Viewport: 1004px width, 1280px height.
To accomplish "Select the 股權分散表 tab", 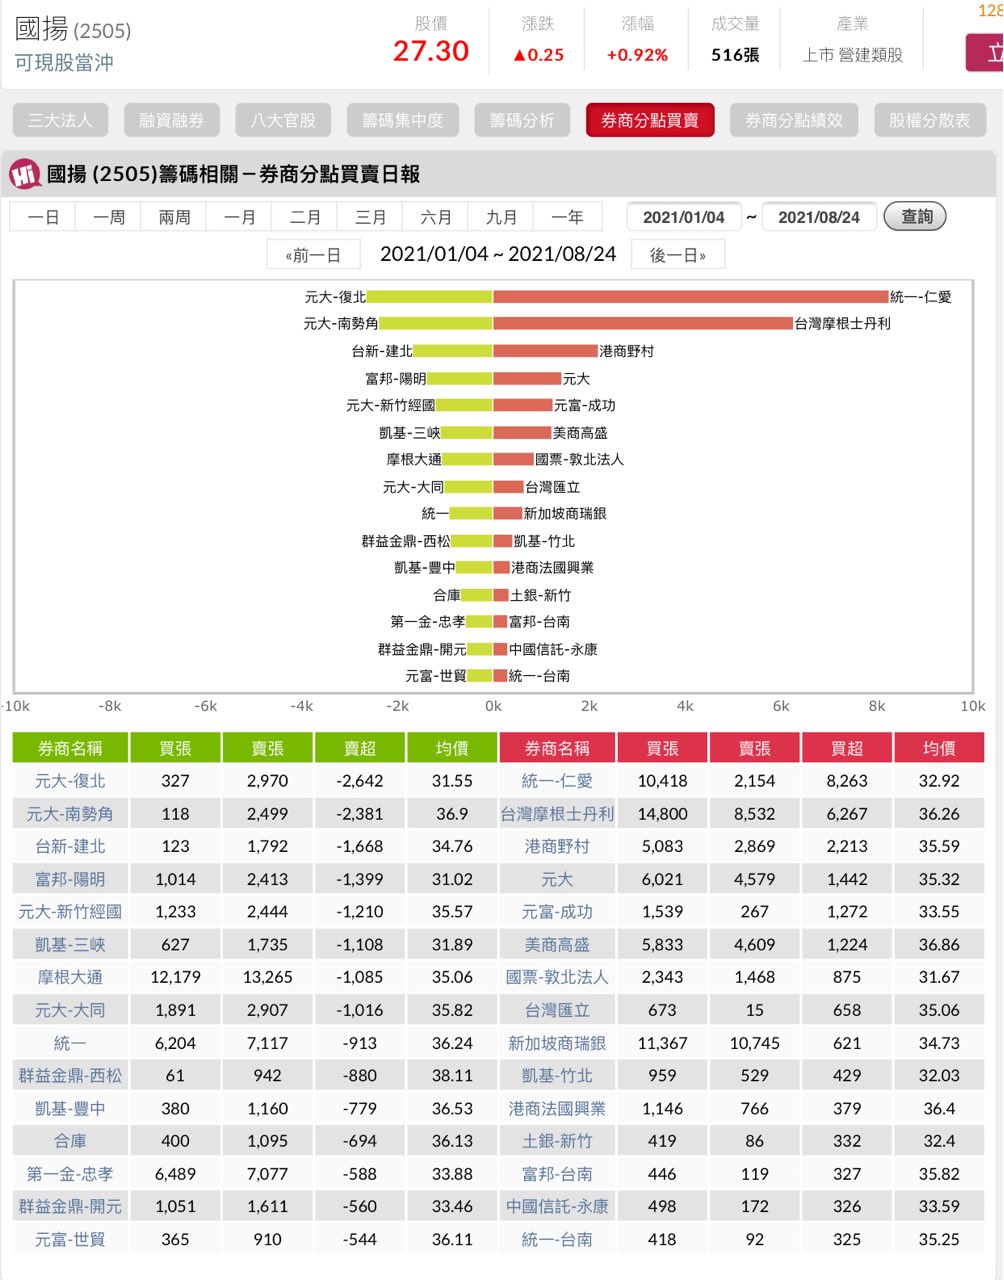I will point(929,120).
